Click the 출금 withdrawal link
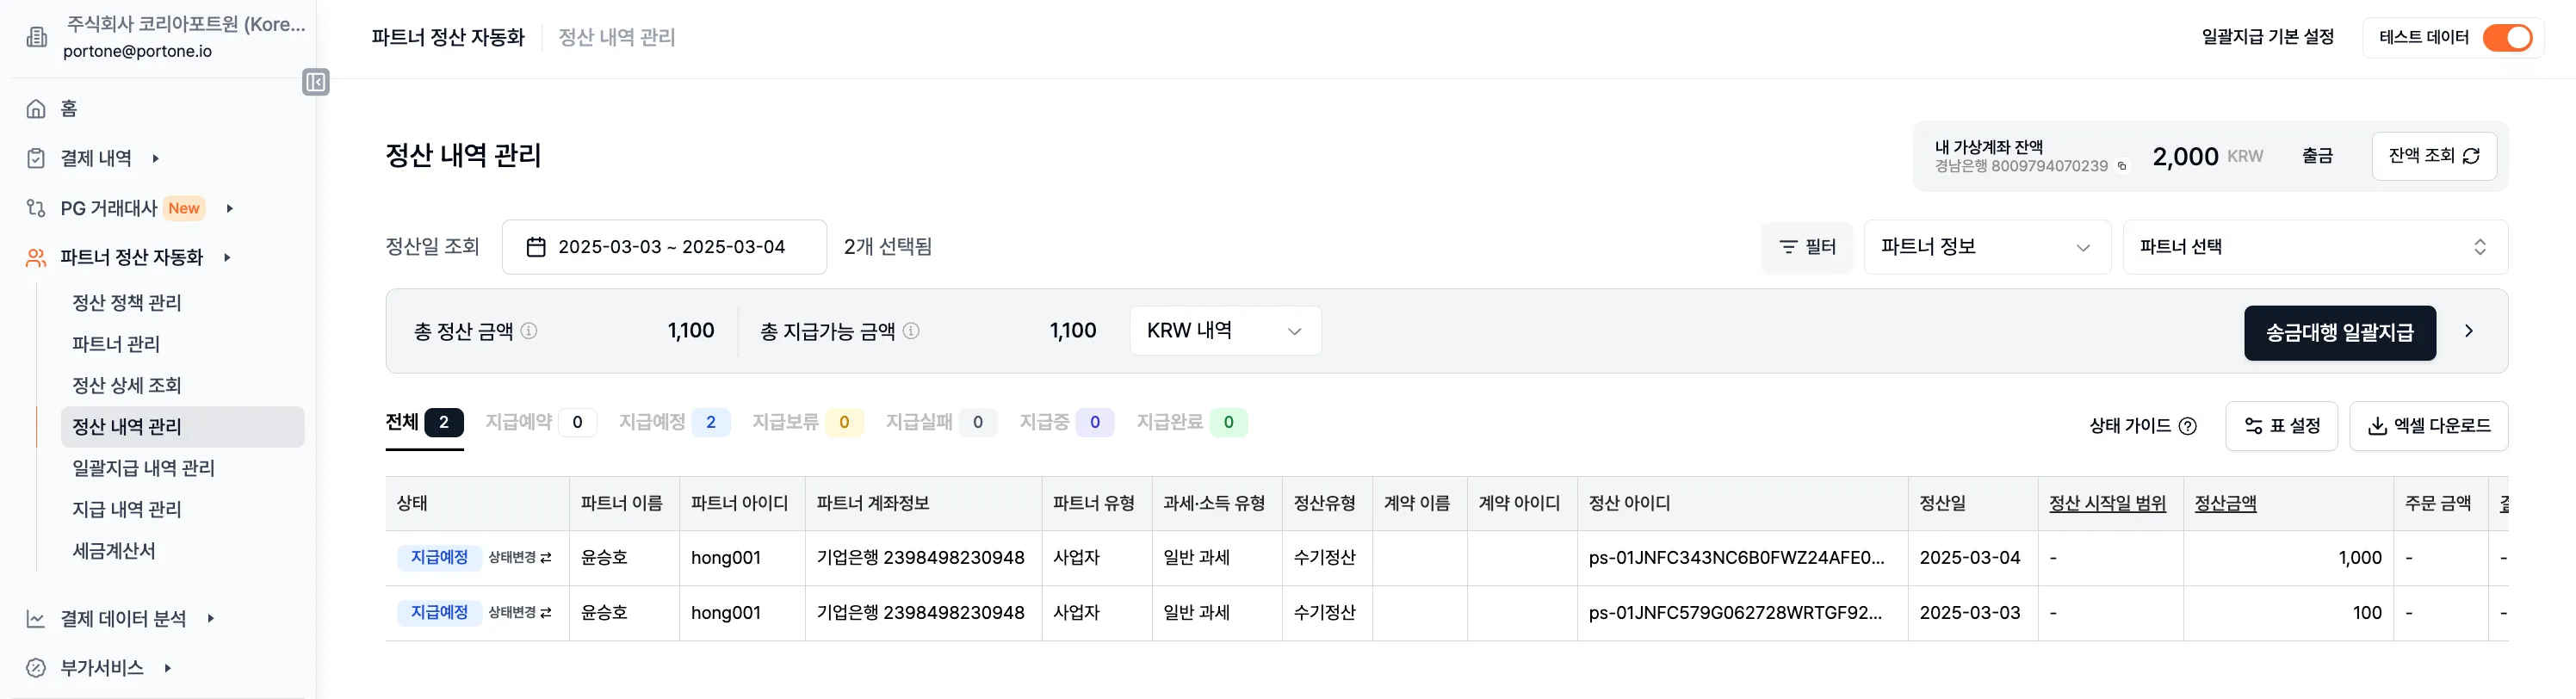This screenshot has height=699, width=2576. click(2319, 155)
